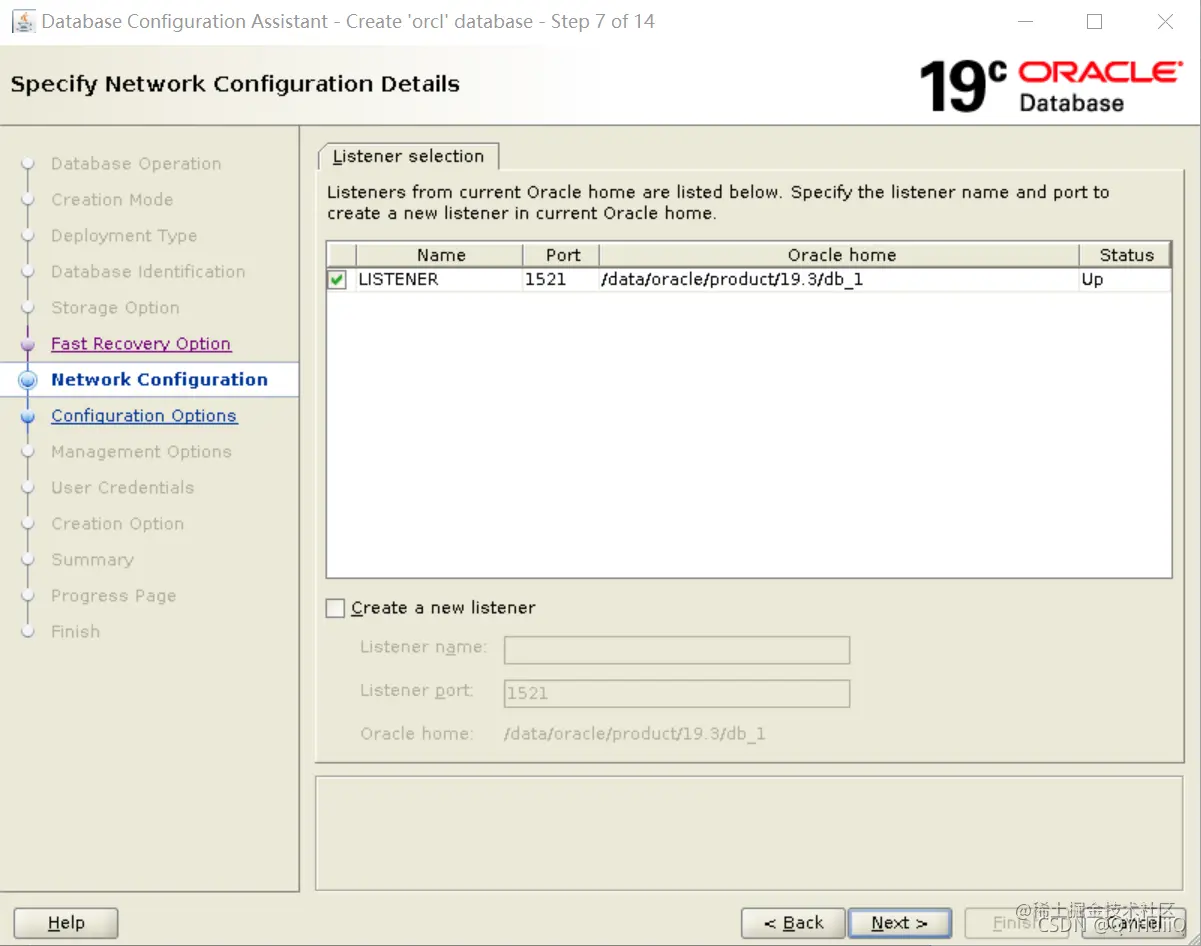Select LISTENER name cell

(439, 280)
